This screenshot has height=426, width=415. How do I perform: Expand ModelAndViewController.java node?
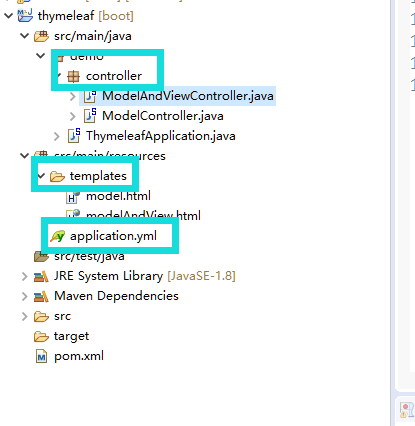coord(73,96)
